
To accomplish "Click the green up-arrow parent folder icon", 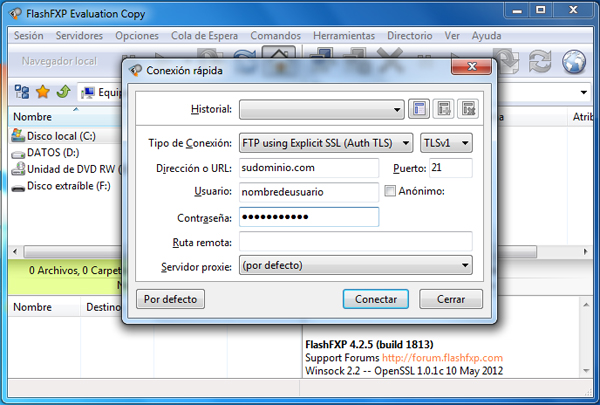I will [63, 92].
